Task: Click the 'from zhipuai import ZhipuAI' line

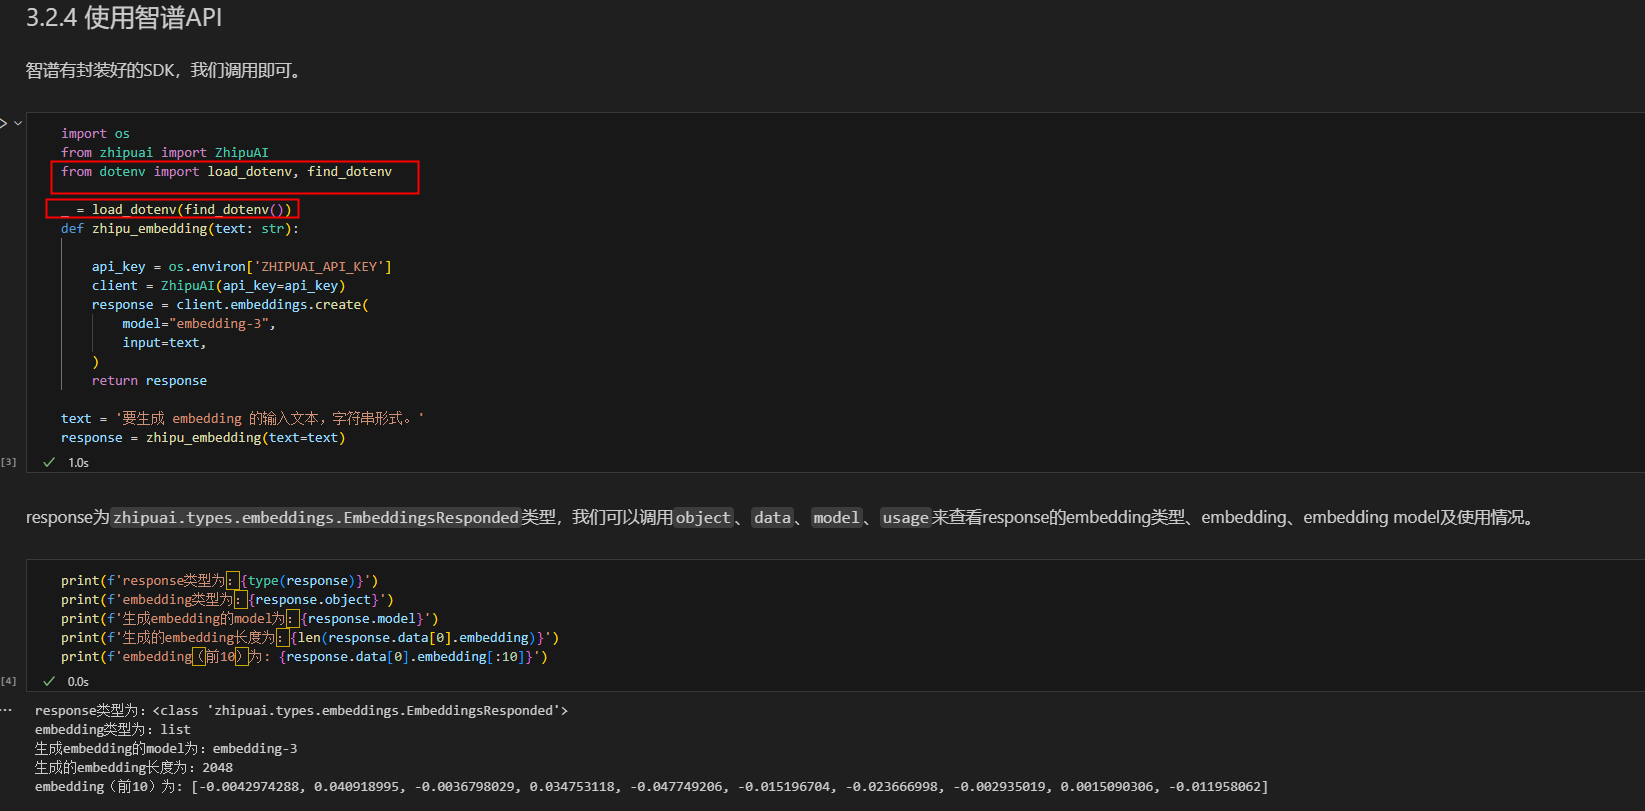Action: [165, 153]
